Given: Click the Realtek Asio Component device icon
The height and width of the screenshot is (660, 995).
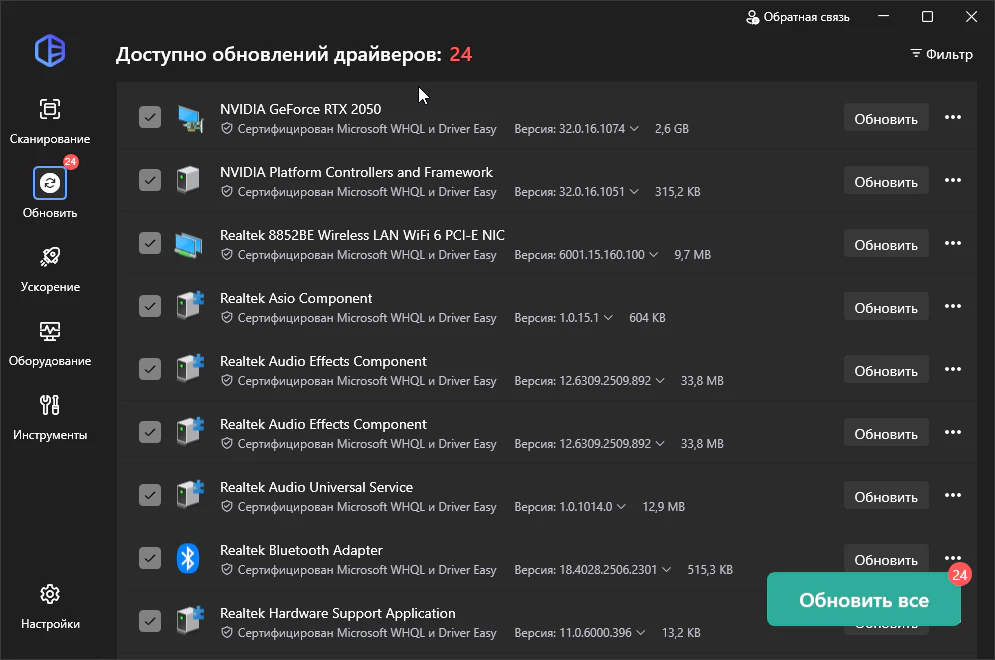Looking at the screenshot, I should 190,306.
